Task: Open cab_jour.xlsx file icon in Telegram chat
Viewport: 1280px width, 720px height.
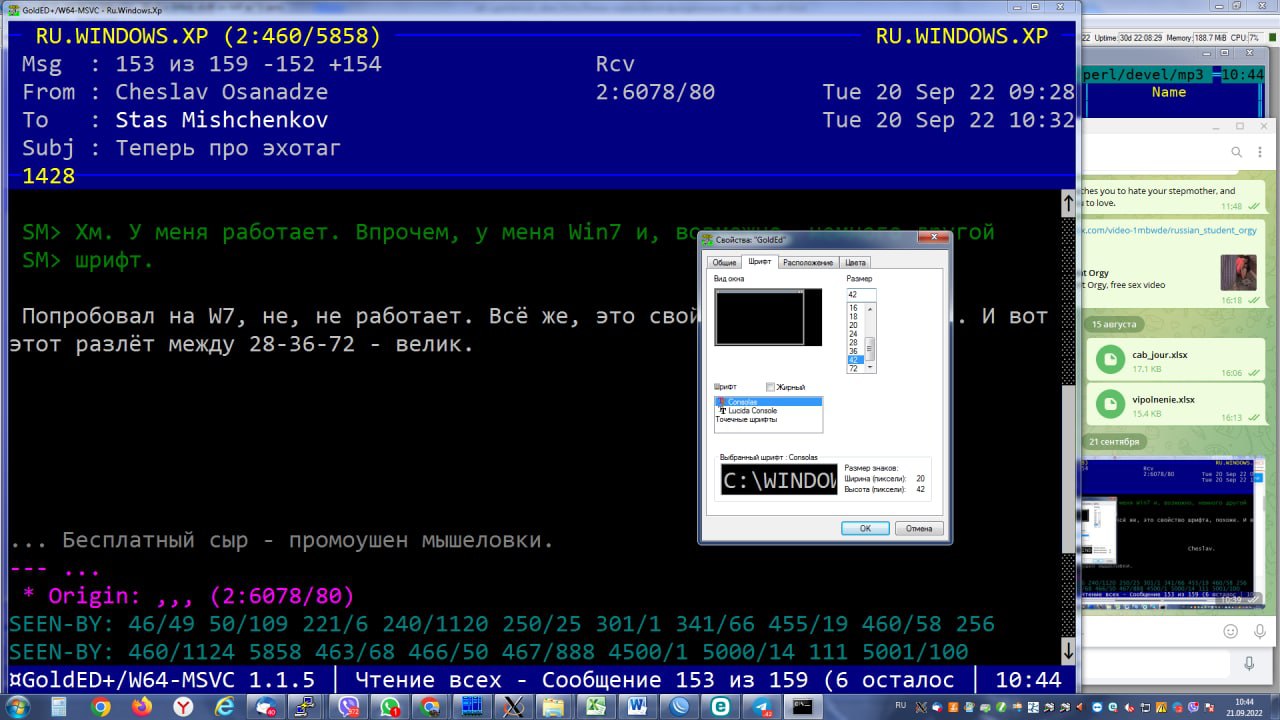Action: coord(1110,360)
